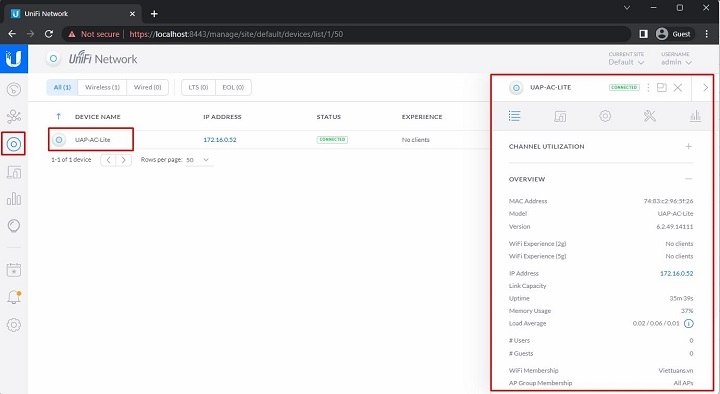Open browser tab search chevron
The image size is (720, 394).
coord(627,8)
